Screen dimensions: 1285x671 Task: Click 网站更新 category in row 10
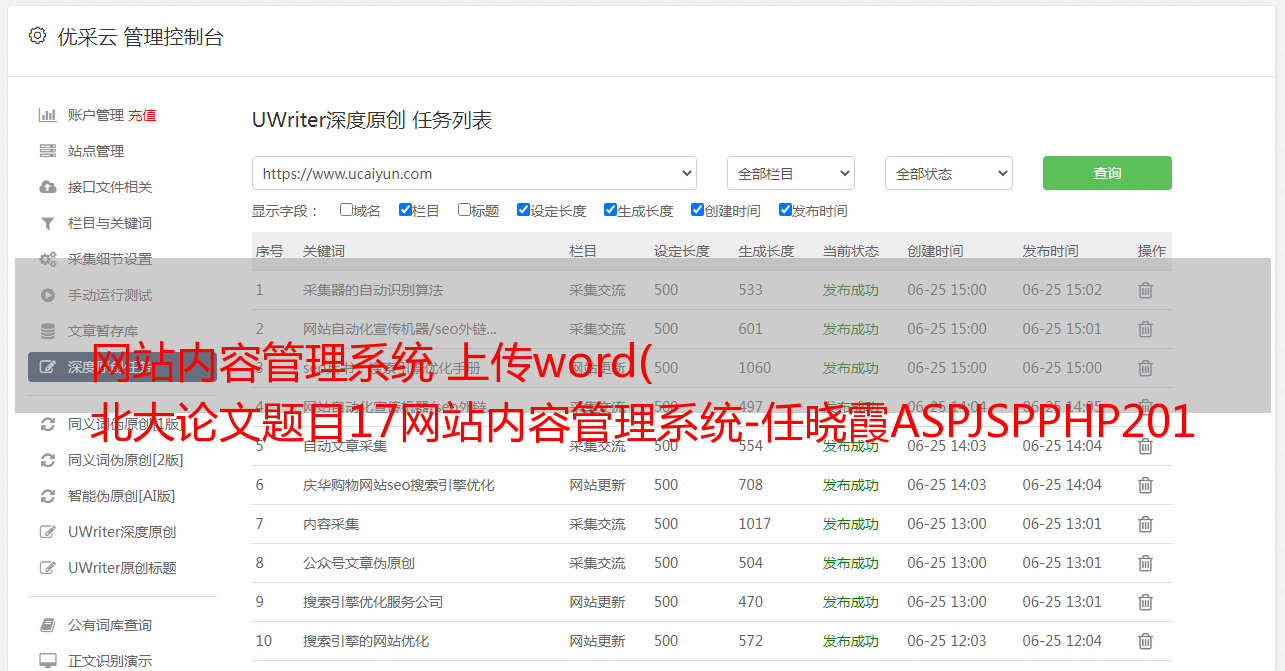(597, 641)
